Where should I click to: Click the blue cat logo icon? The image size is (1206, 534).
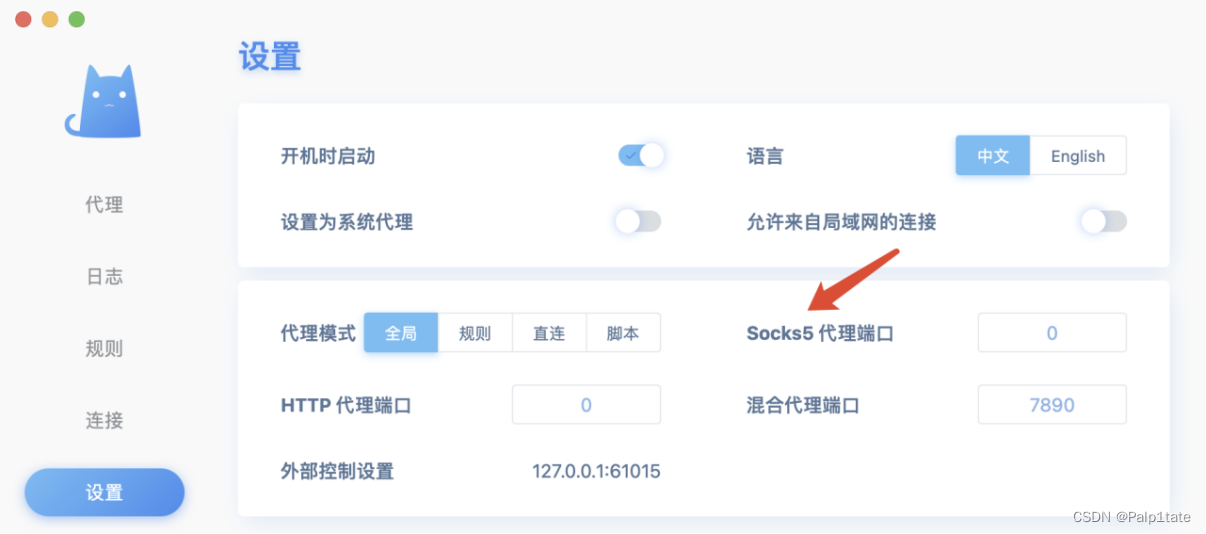coord(103,102)
